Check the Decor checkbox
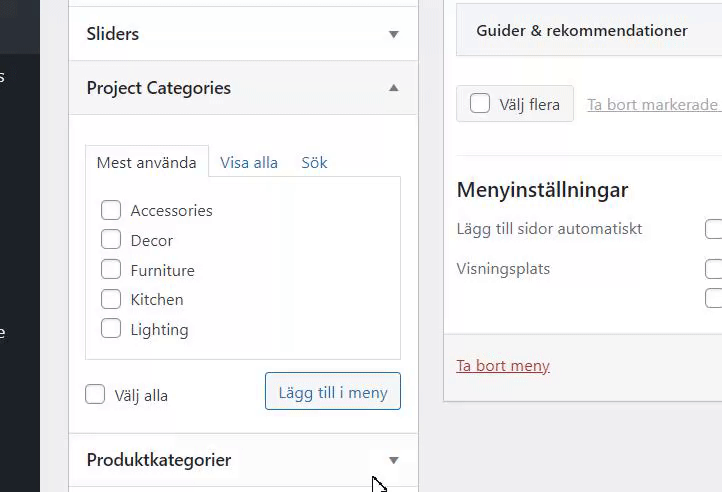Screen dimensions: 722x492 111,240
